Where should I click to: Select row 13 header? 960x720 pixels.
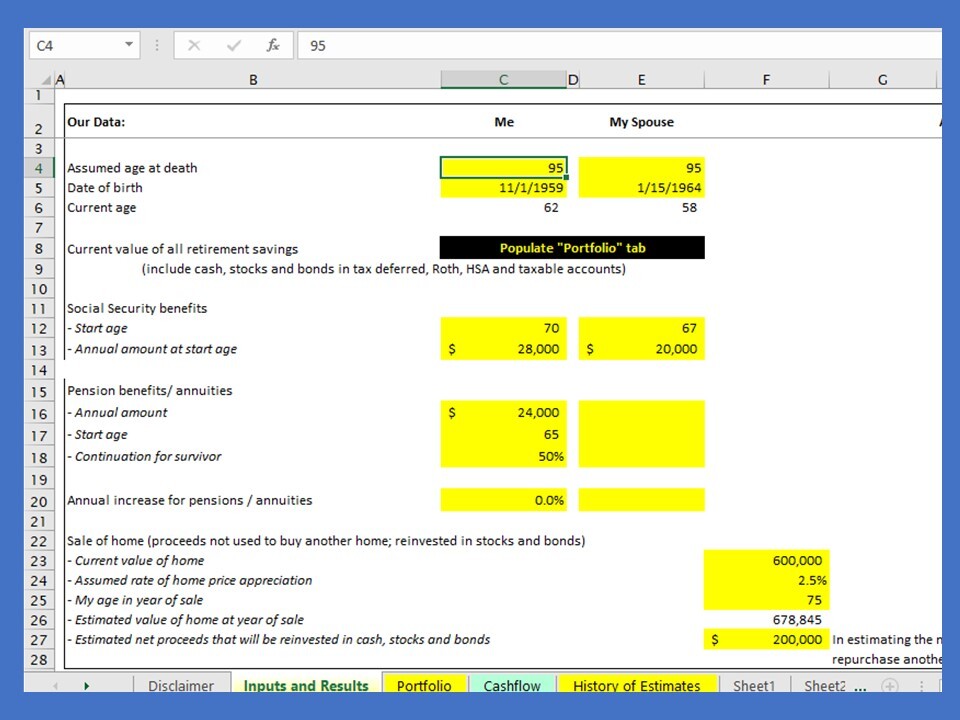click(39, 350)
